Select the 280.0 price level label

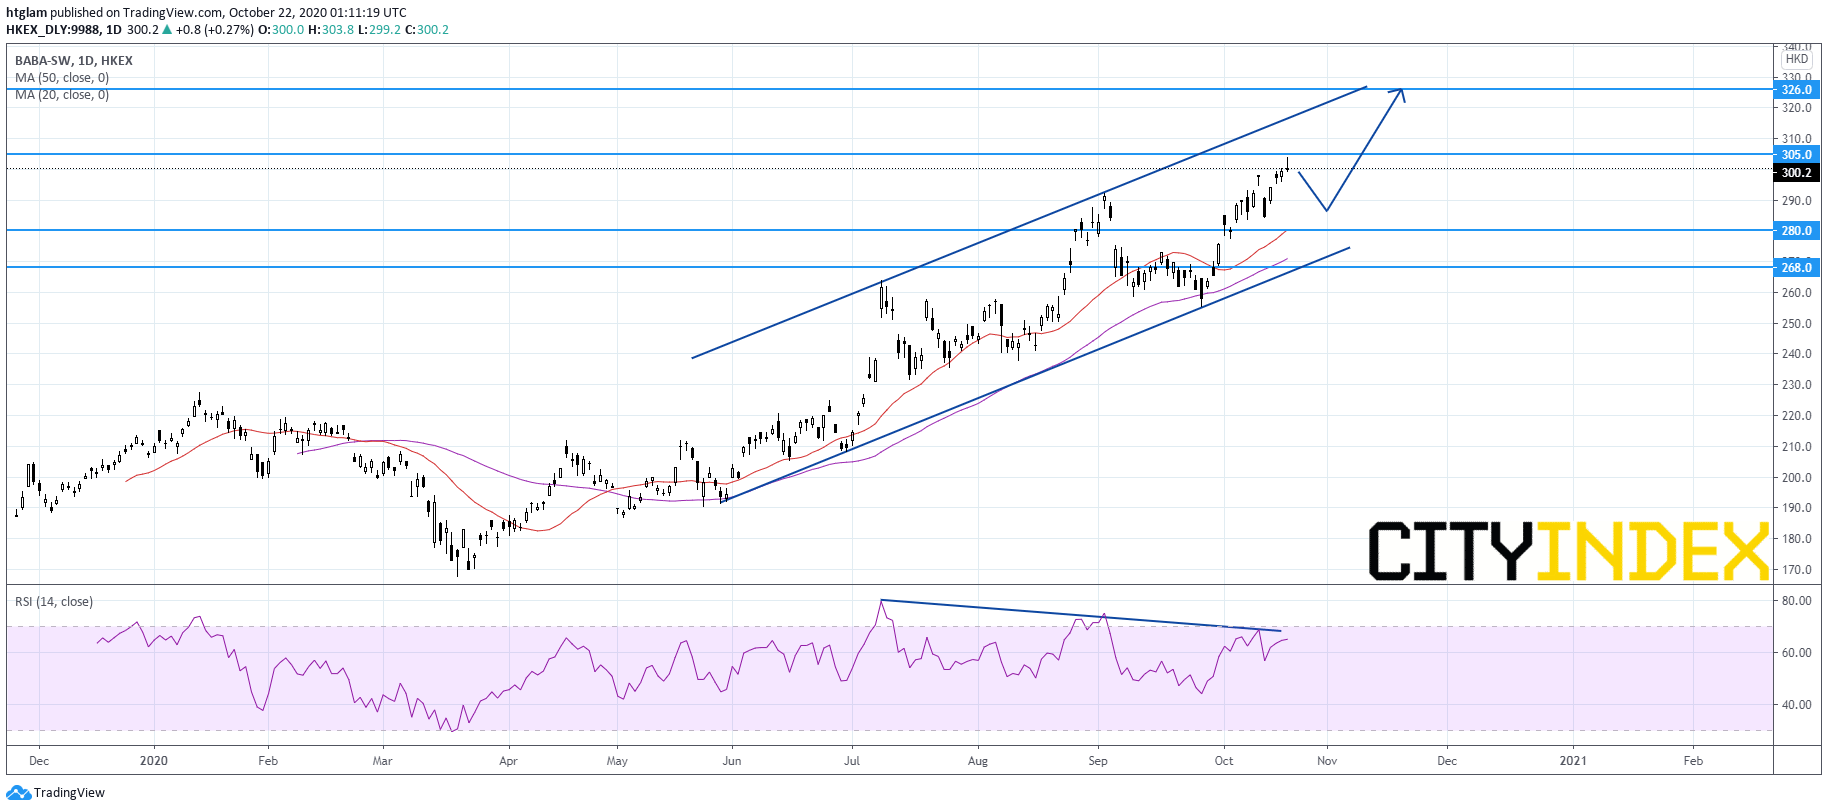[x=1797, y=231]
